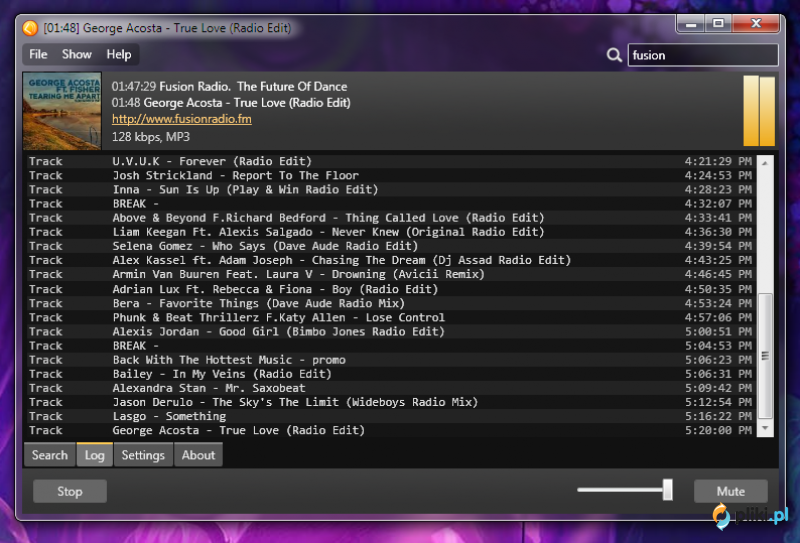Select Armin Van Buuren - Drowning row
800x543 pixels.
click(391, 275)
